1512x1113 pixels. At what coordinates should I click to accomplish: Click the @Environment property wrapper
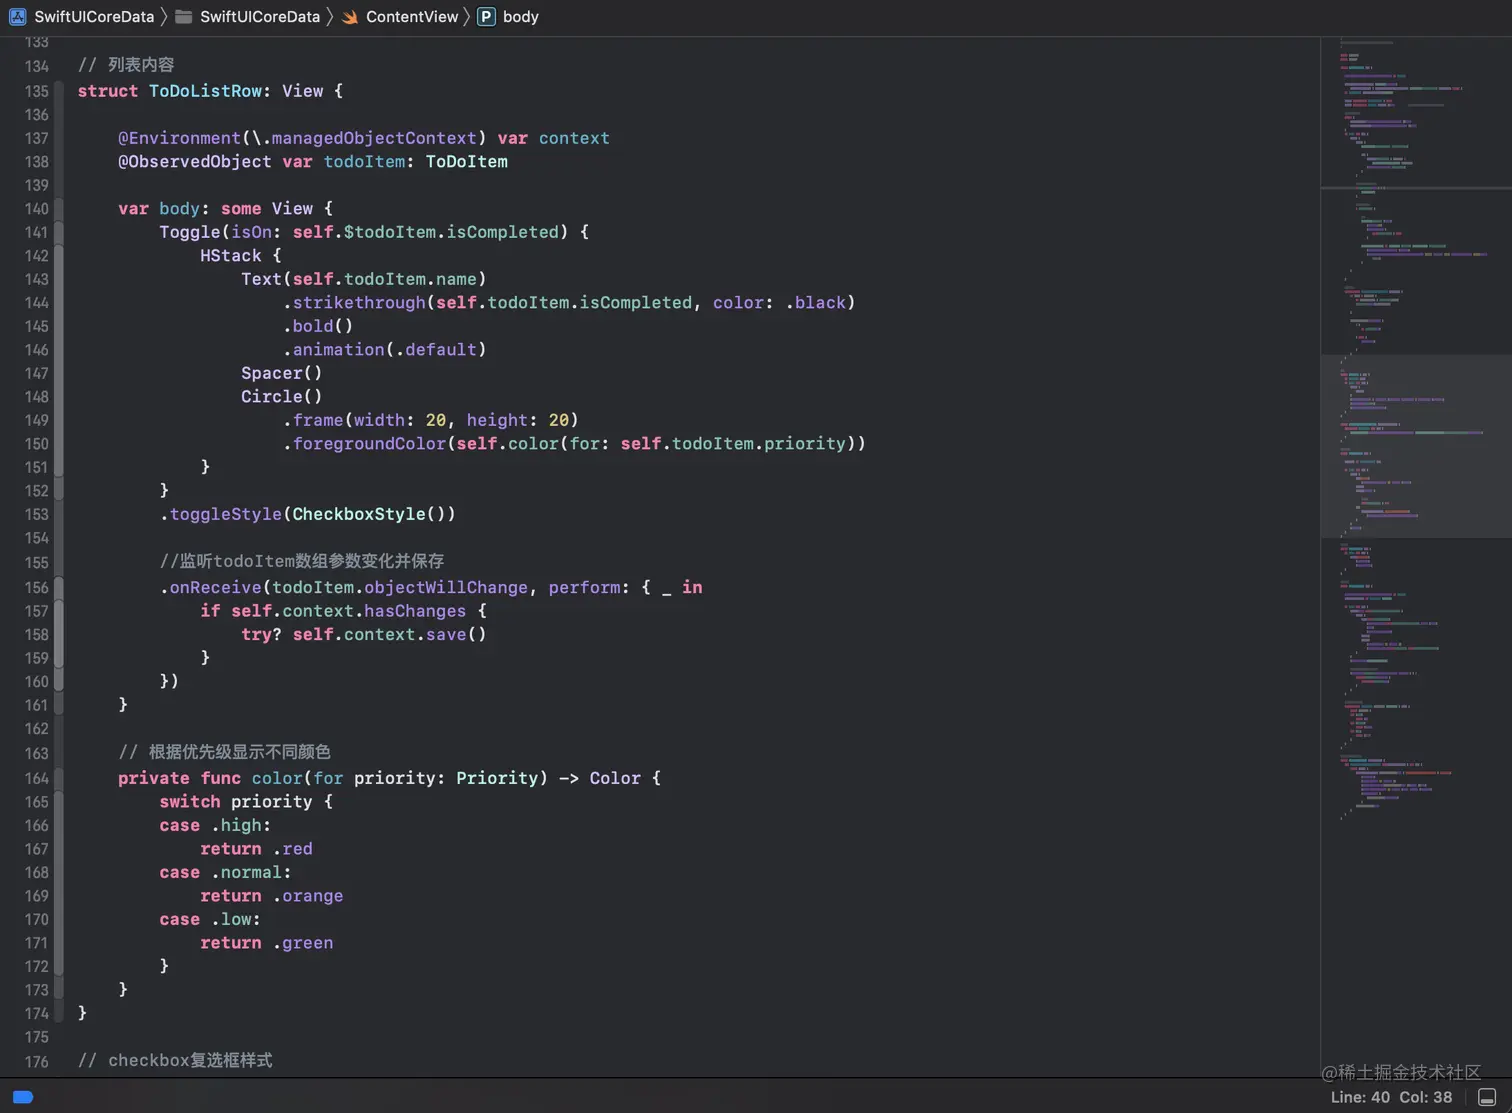pyautogui.click(x=180, y=138)
